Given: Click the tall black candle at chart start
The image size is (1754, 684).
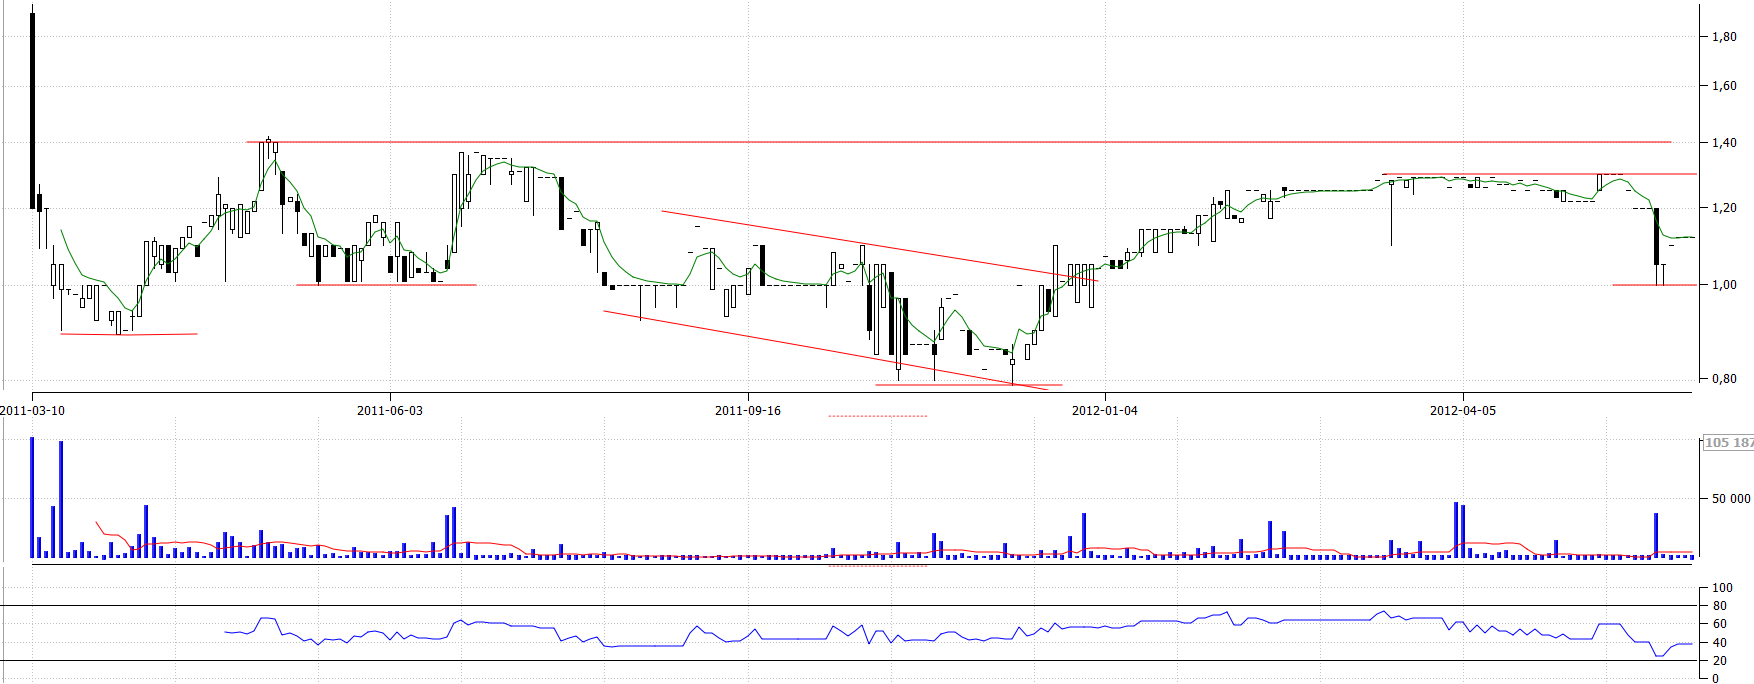Looking at the screenshot, I should coord(33,111).
